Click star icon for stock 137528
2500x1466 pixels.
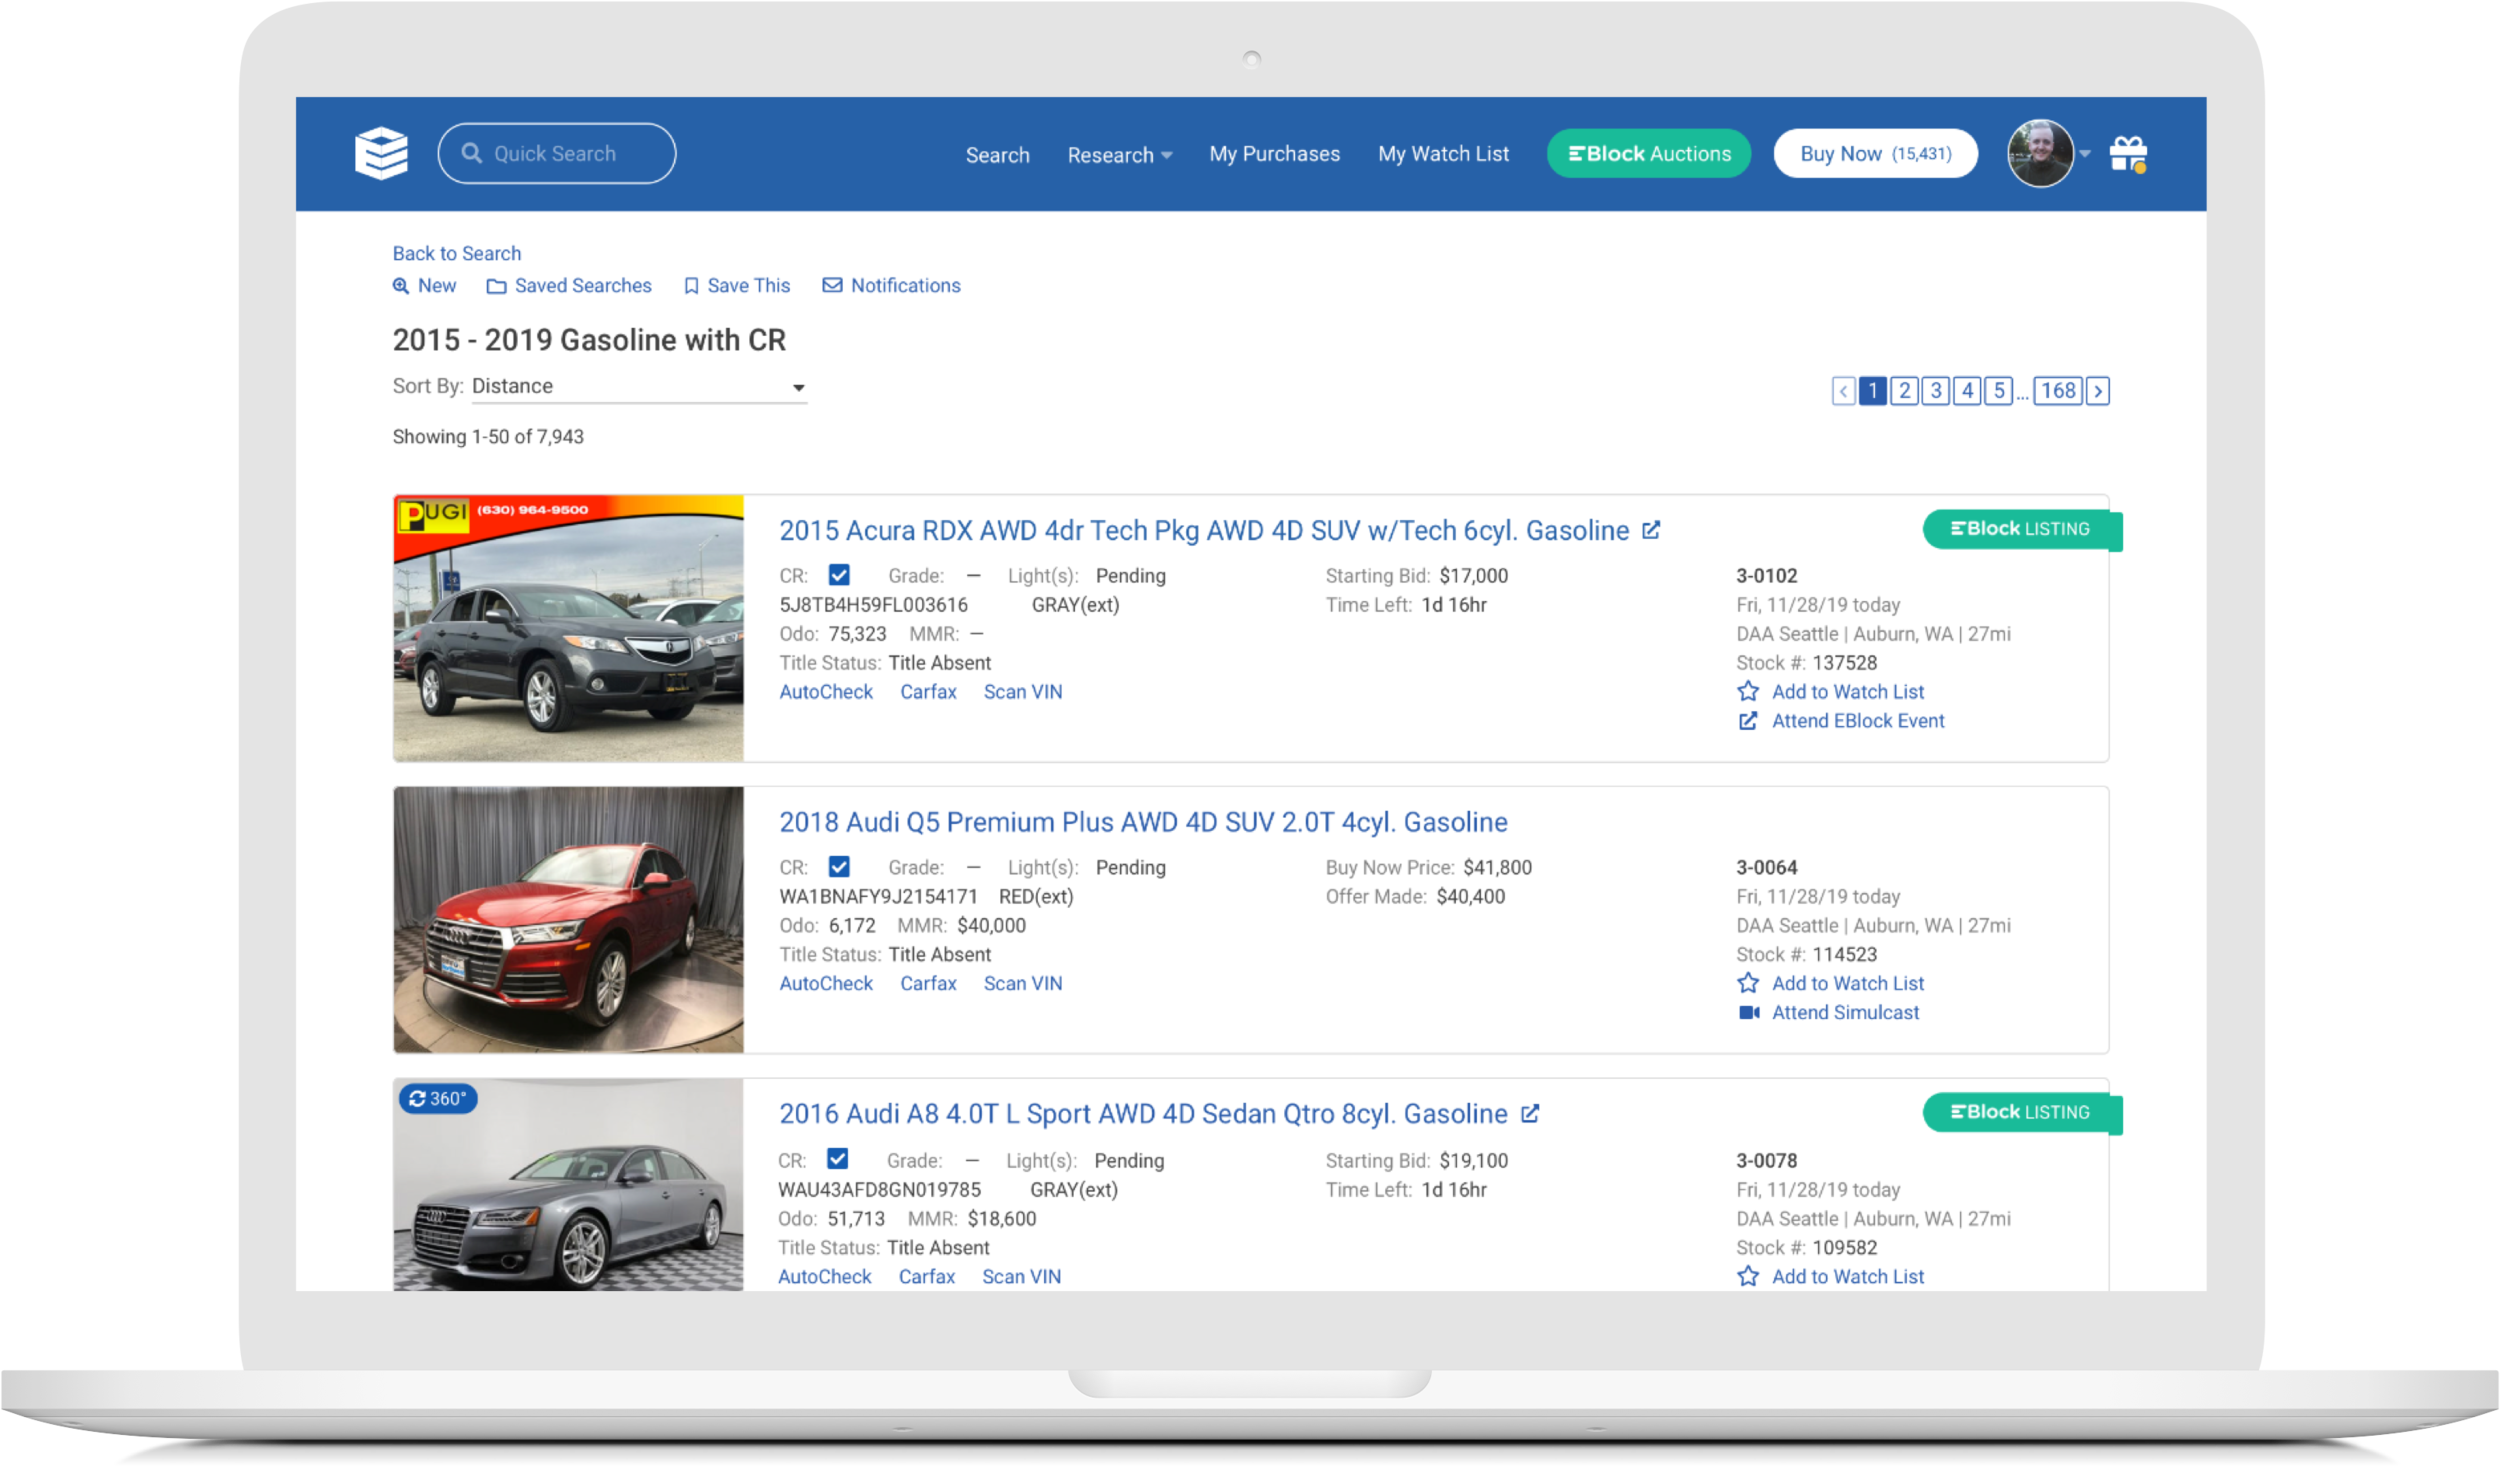click(1747, 692)
